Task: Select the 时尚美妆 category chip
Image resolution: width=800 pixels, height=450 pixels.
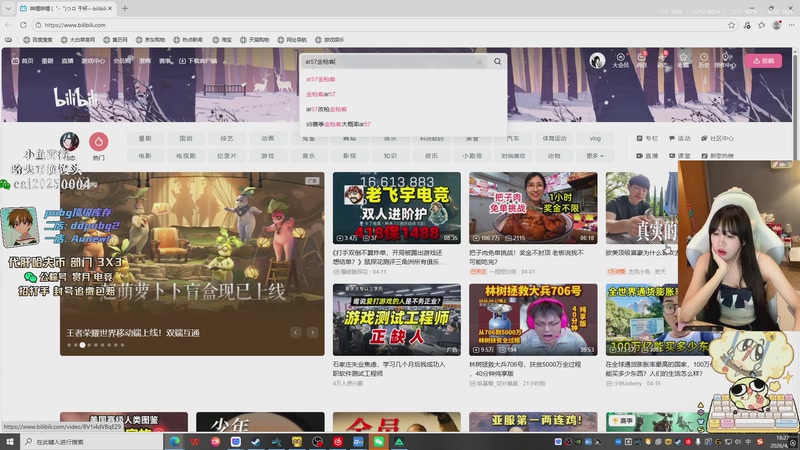Action: tap(513, 156)
